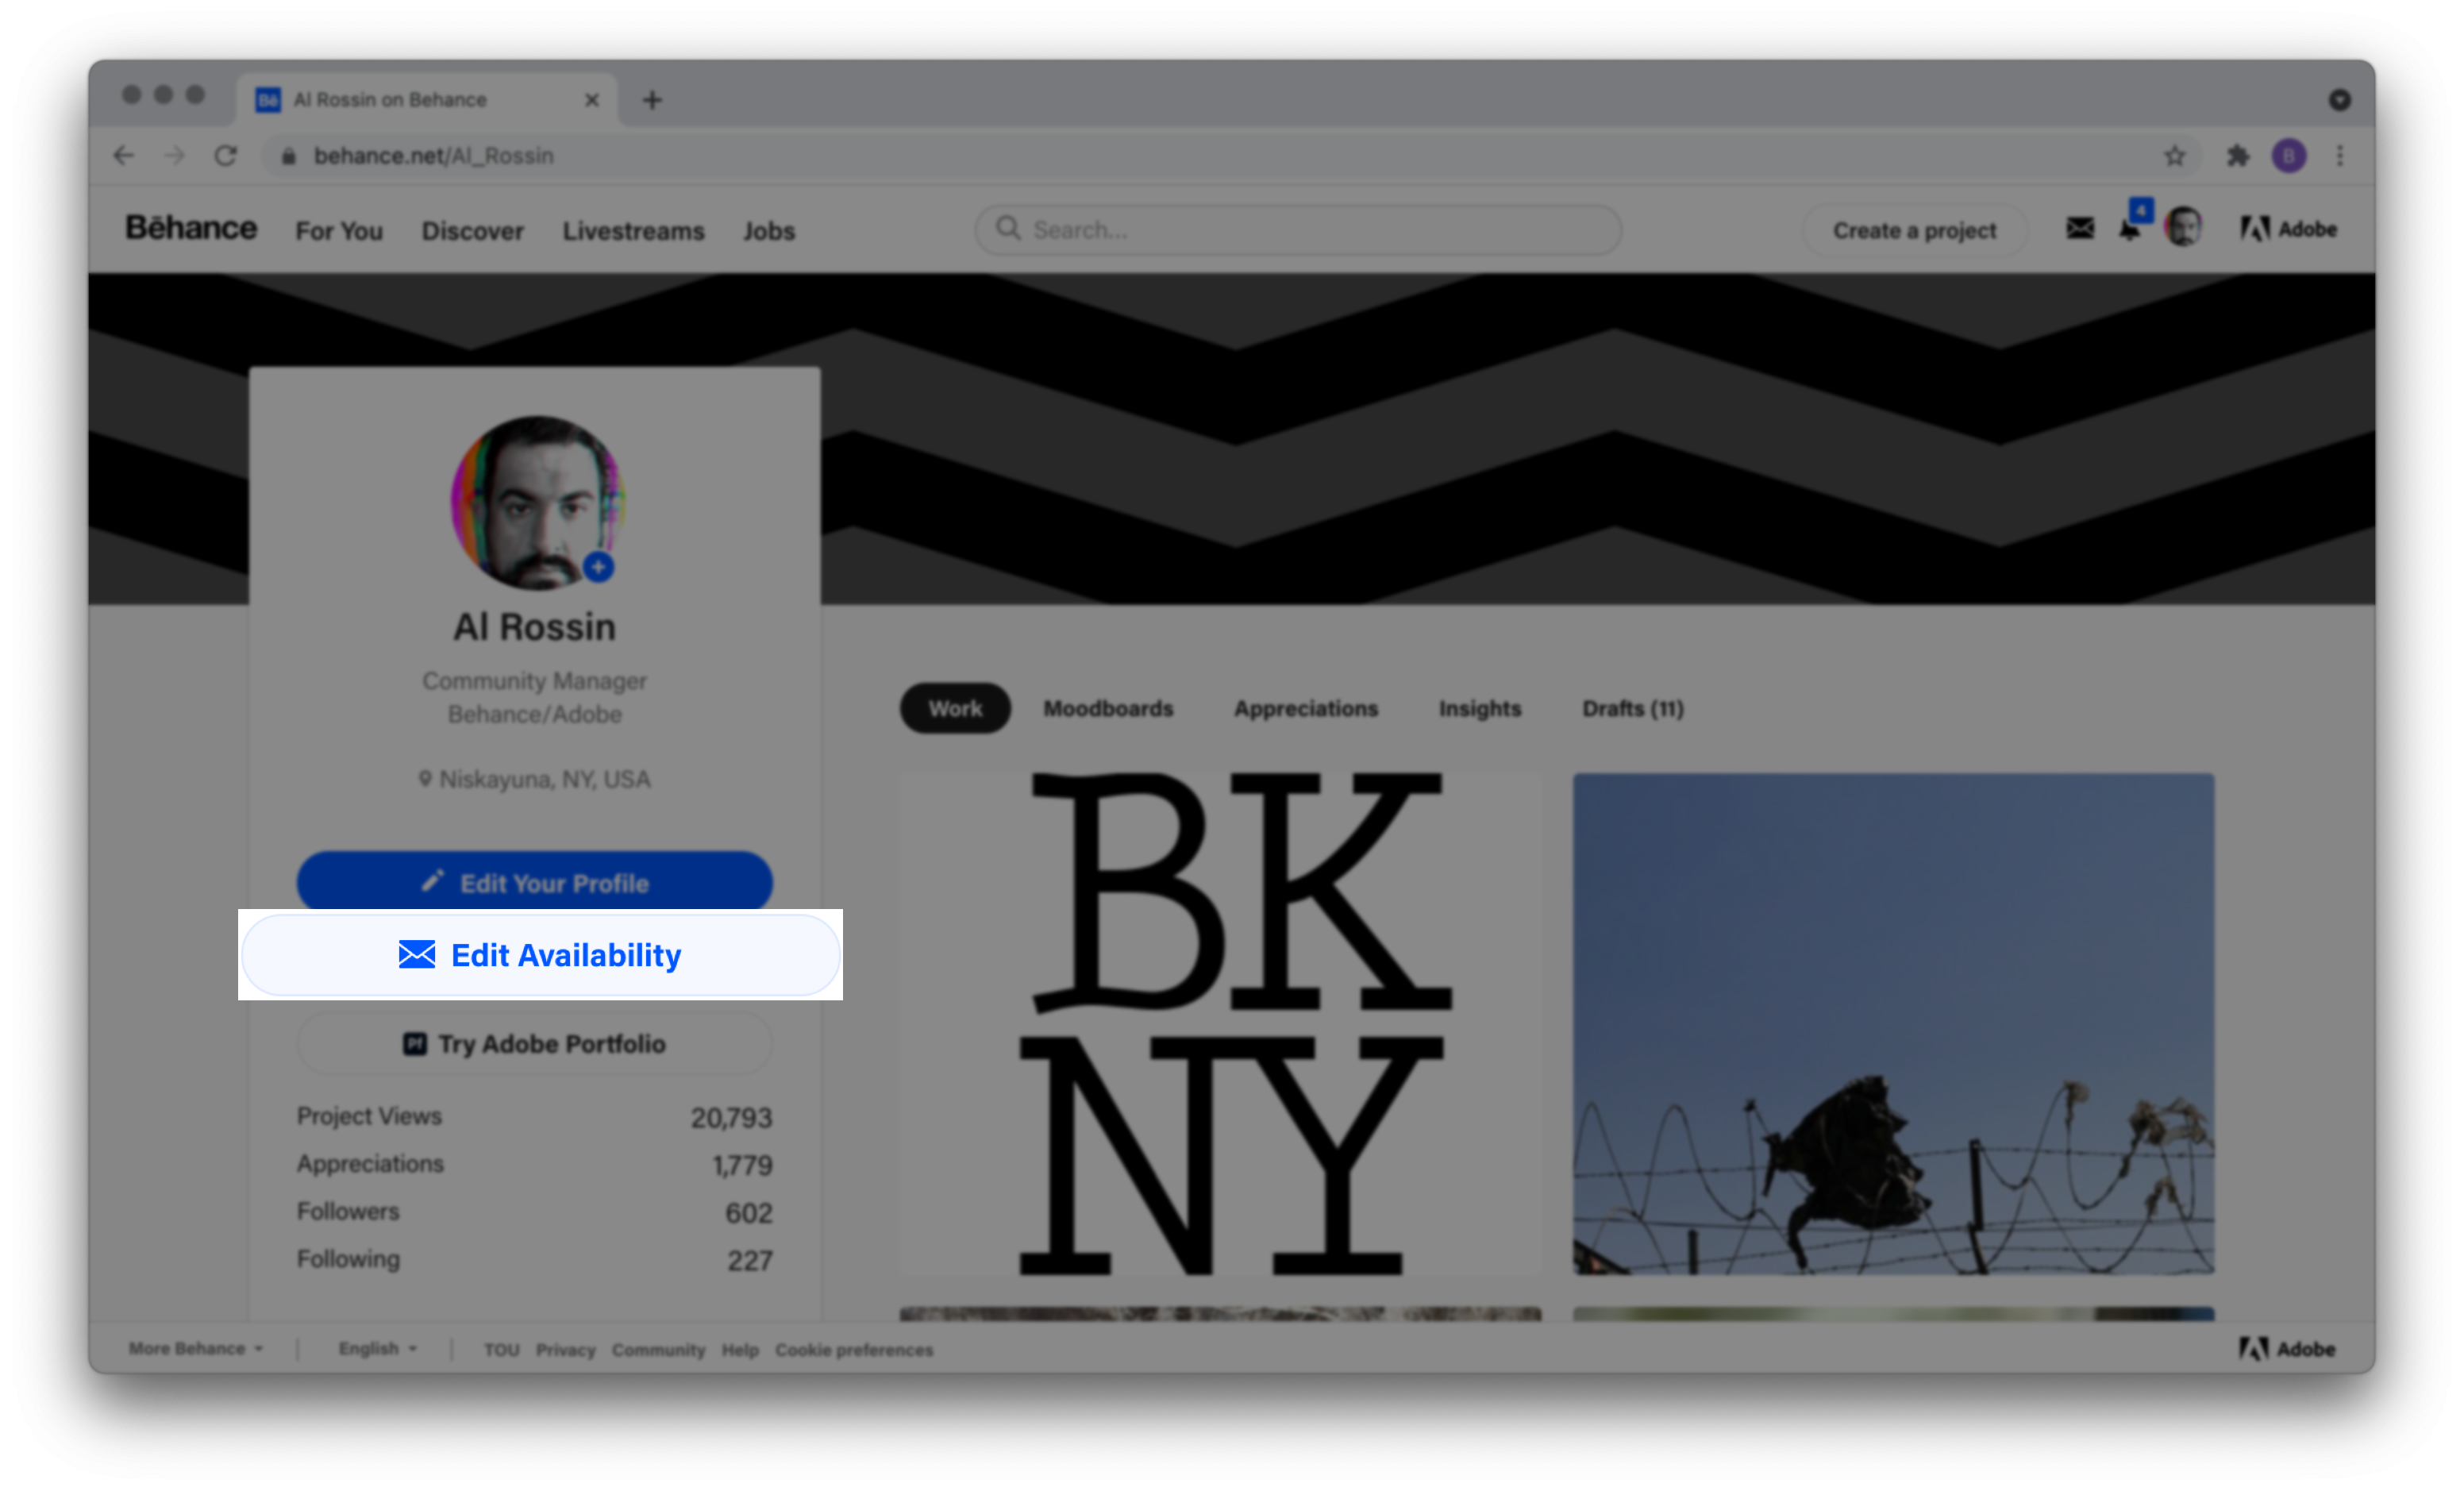Switch to the Moodboards tab
Viewport: 2464px width, 1491px height.
click(x=1108, y=708)
